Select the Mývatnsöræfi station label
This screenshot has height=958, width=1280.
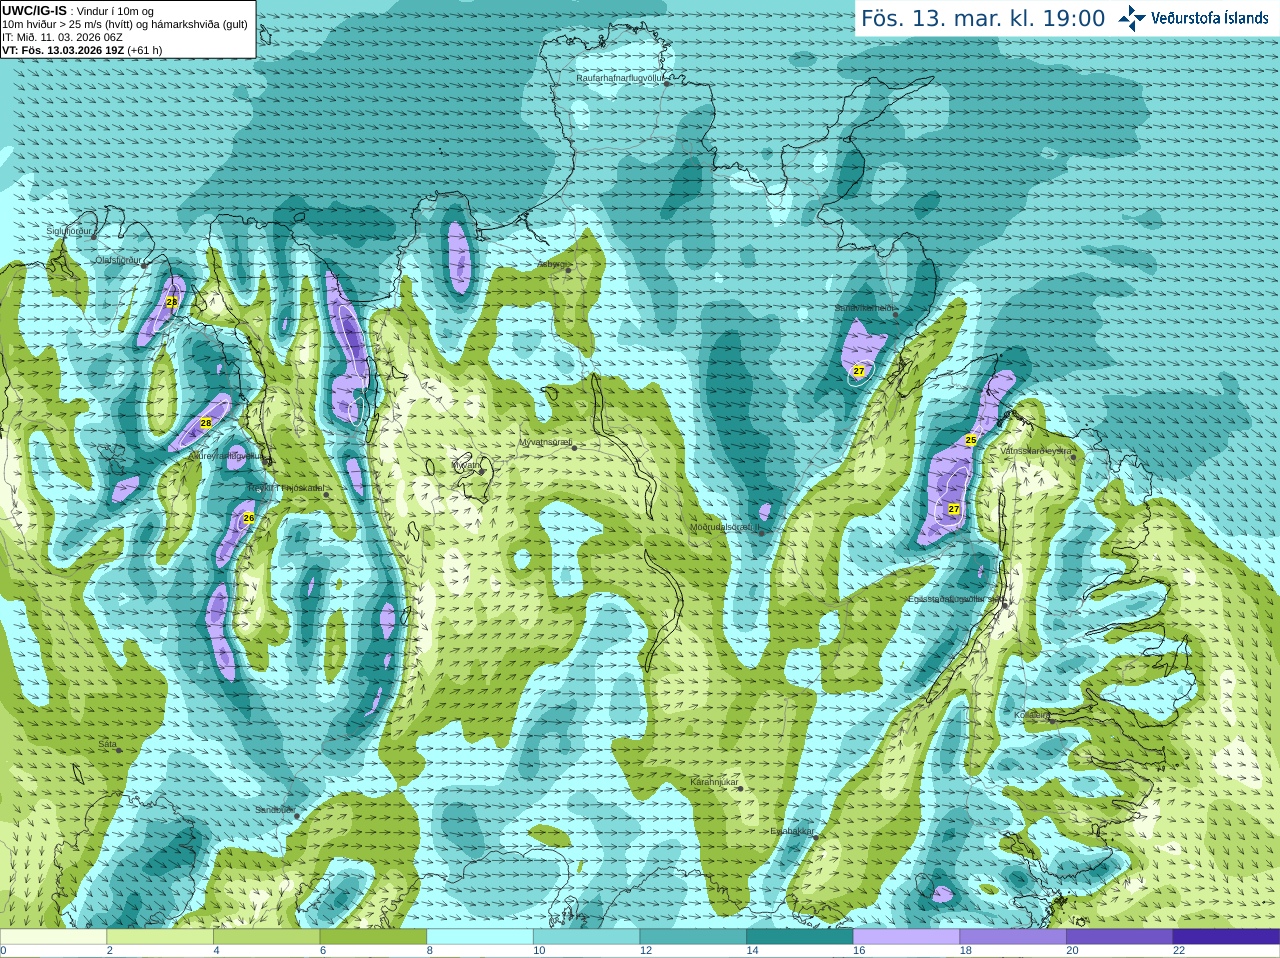click(x=545, y=442)
